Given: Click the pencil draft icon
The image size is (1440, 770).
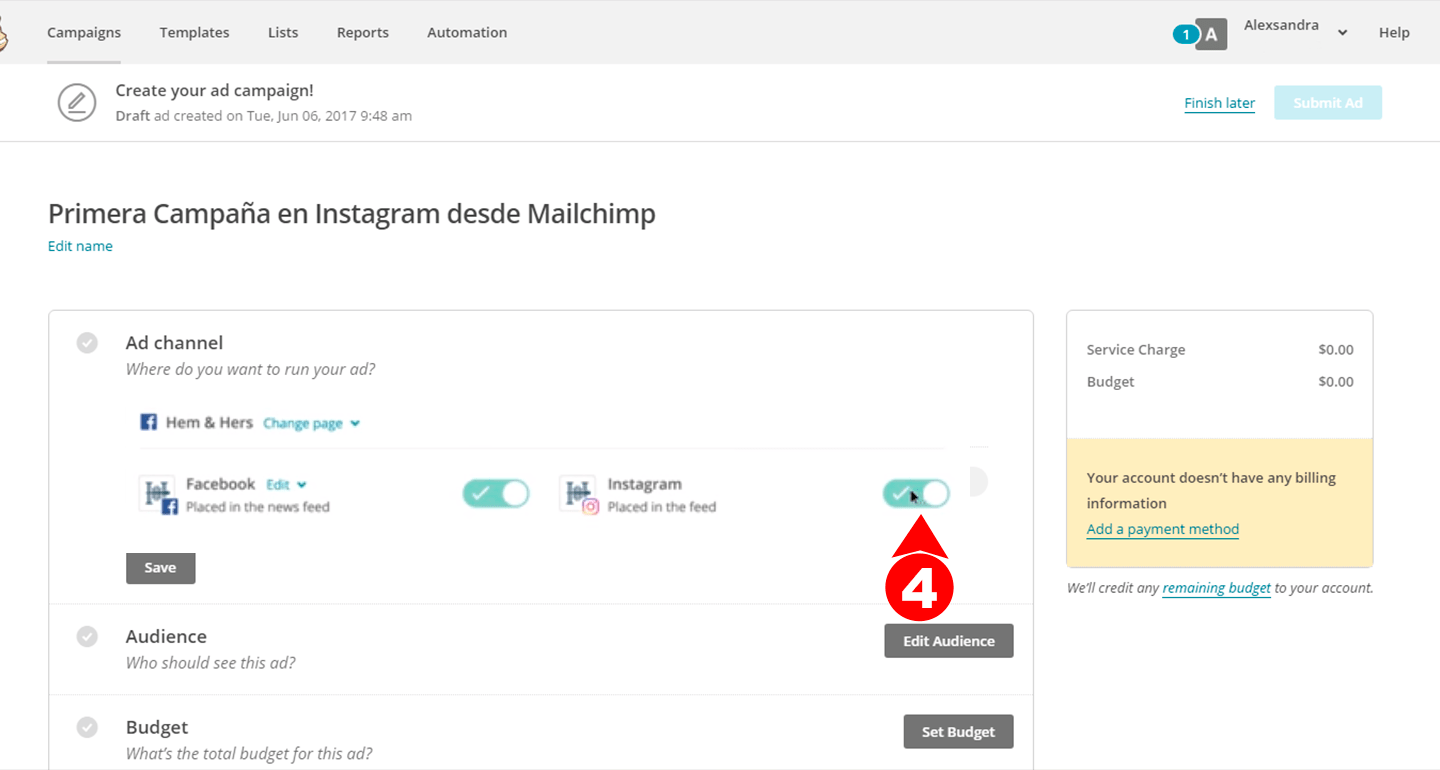Looking at the screenshot, I should coord(77,103).
